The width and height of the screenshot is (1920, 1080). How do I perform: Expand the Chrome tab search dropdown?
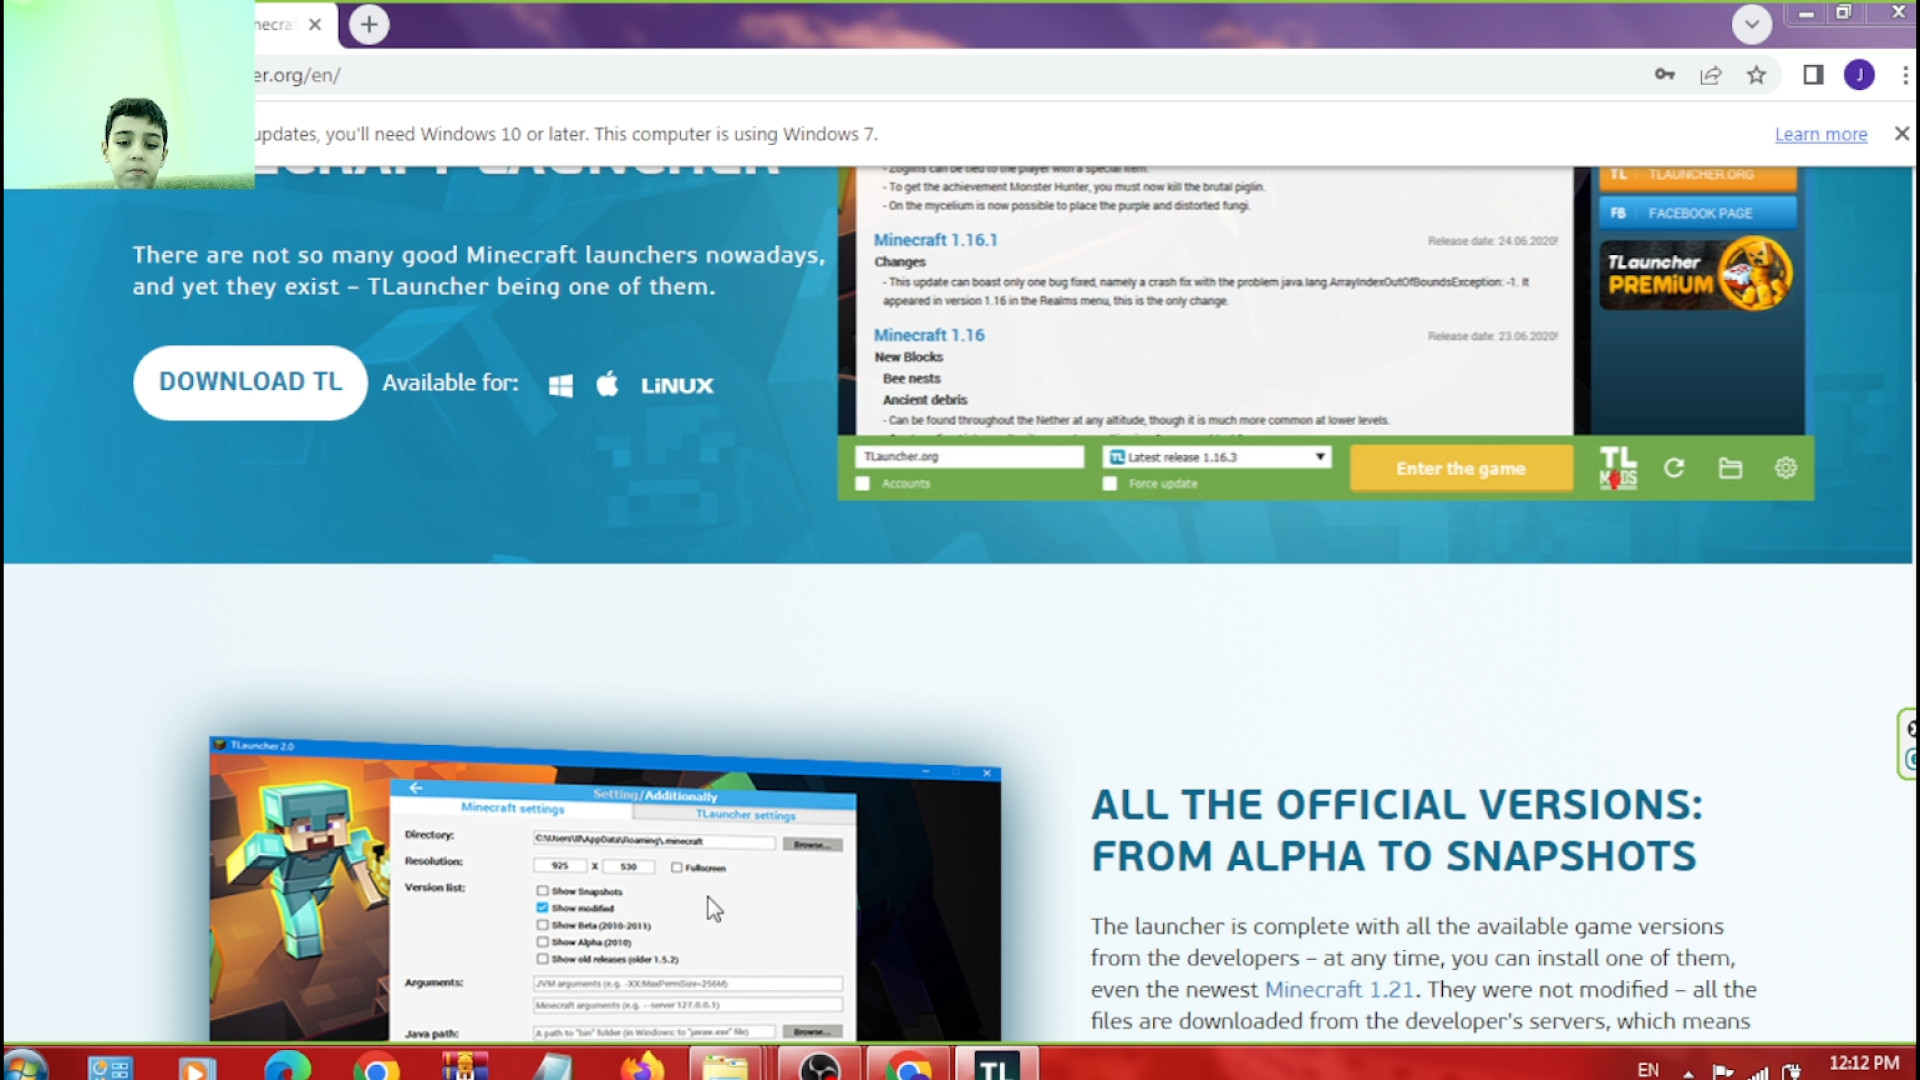click(x=1752, y=24)
